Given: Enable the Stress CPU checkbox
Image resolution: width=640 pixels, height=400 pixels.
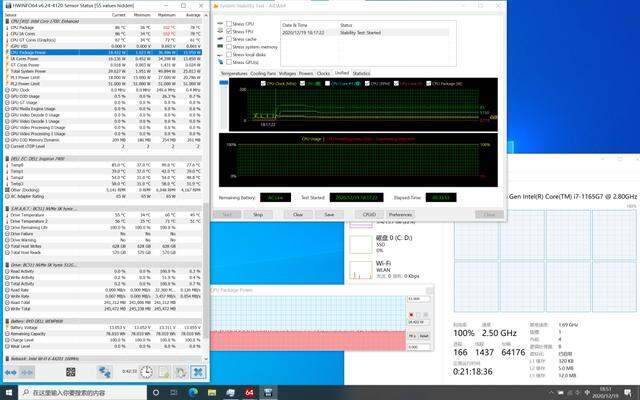Looking at the screenshot, I should tap(229, 24).
